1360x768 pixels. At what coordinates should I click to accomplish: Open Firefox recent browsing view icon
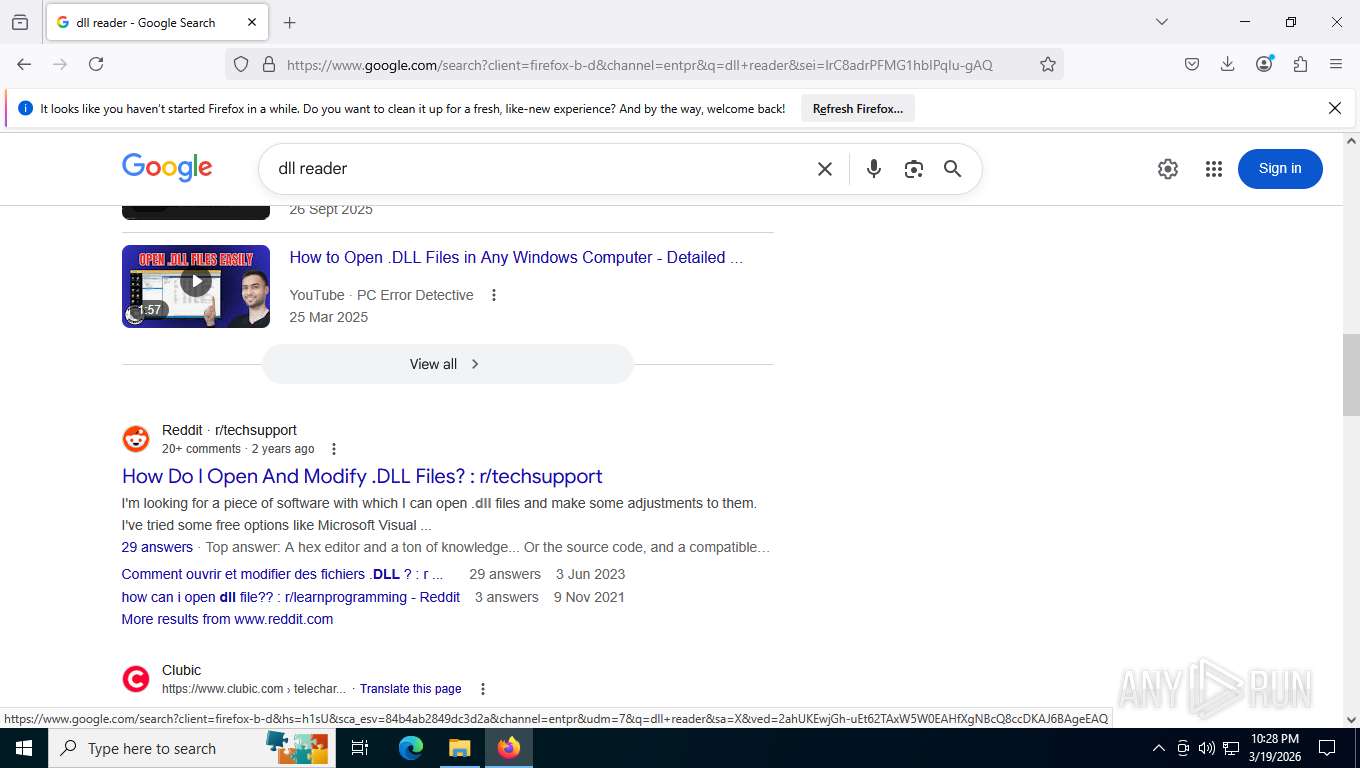click(20, 22)
